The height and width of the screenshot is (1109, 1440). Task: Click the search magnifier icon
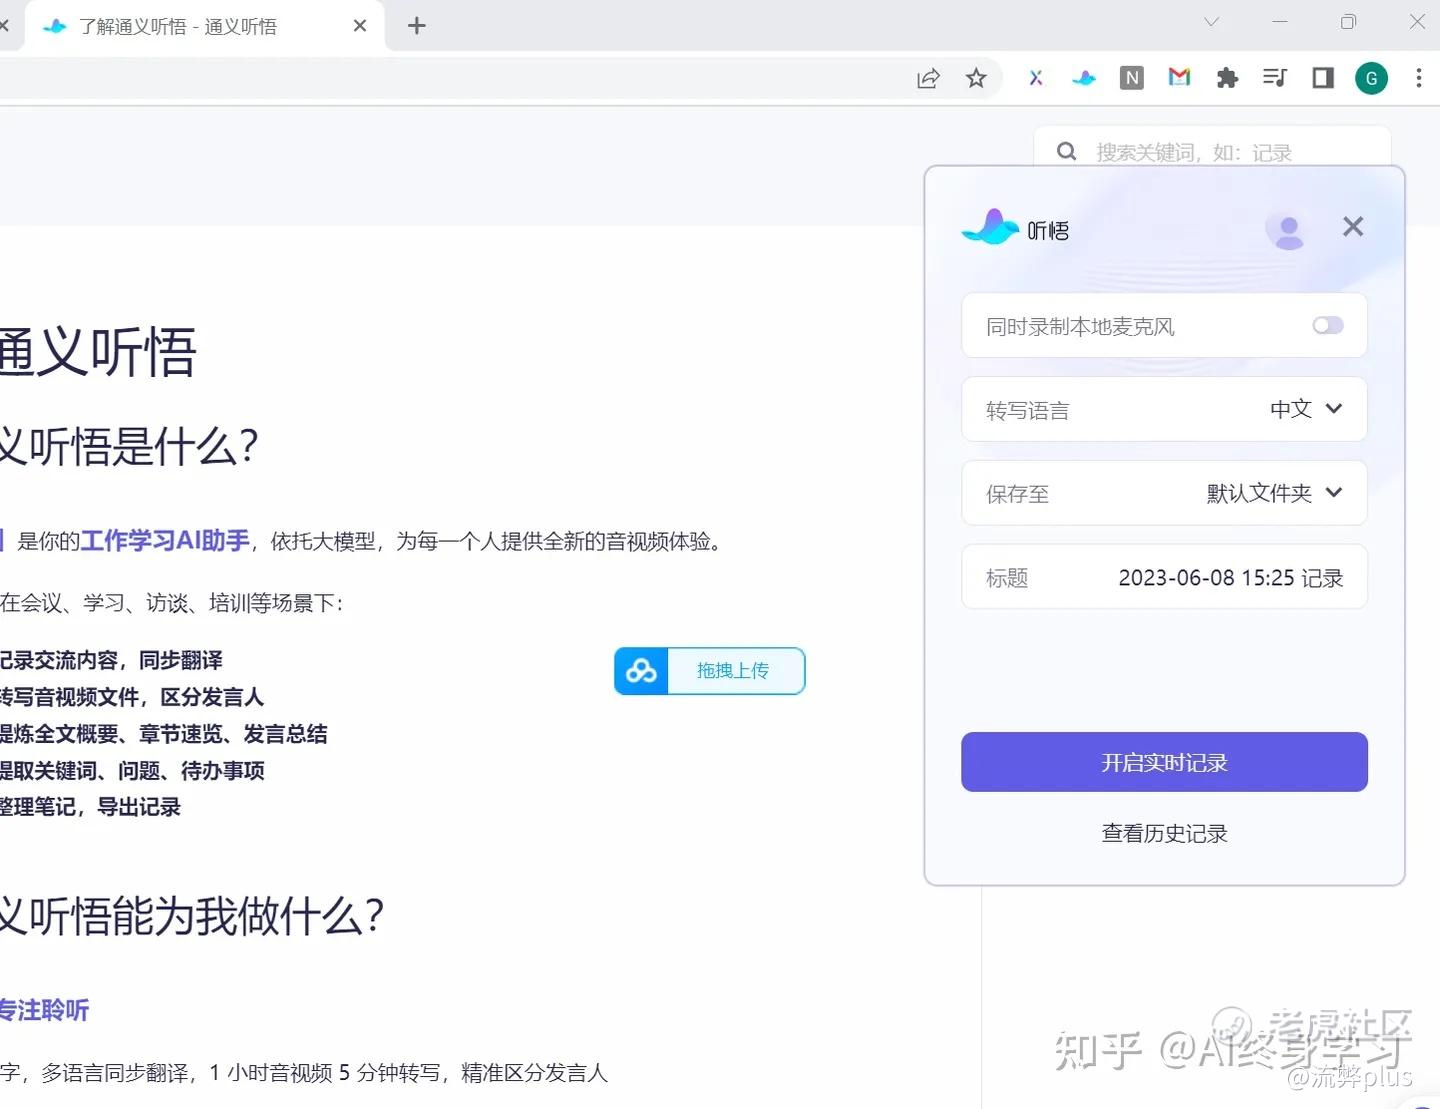1067,152
